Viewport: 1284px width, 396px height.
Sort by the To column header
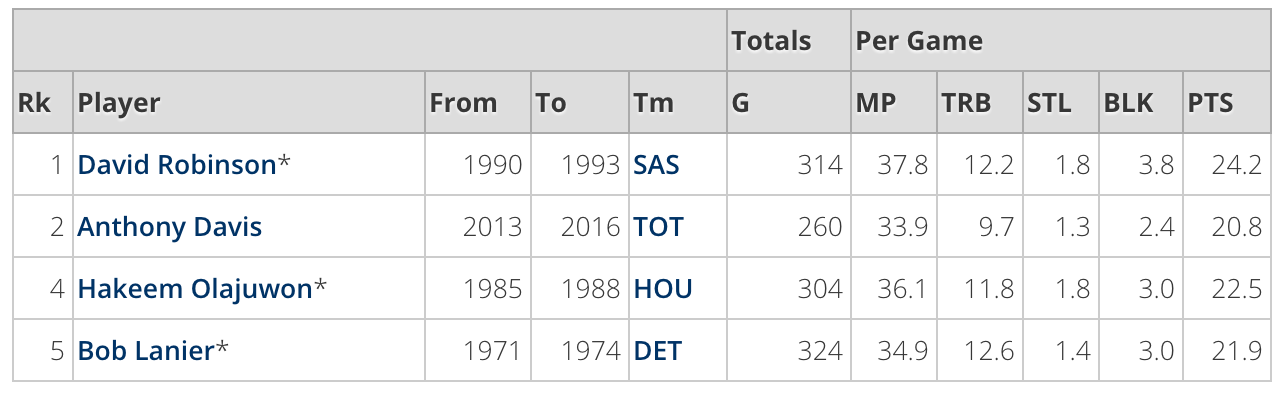(x=579, y=103)
